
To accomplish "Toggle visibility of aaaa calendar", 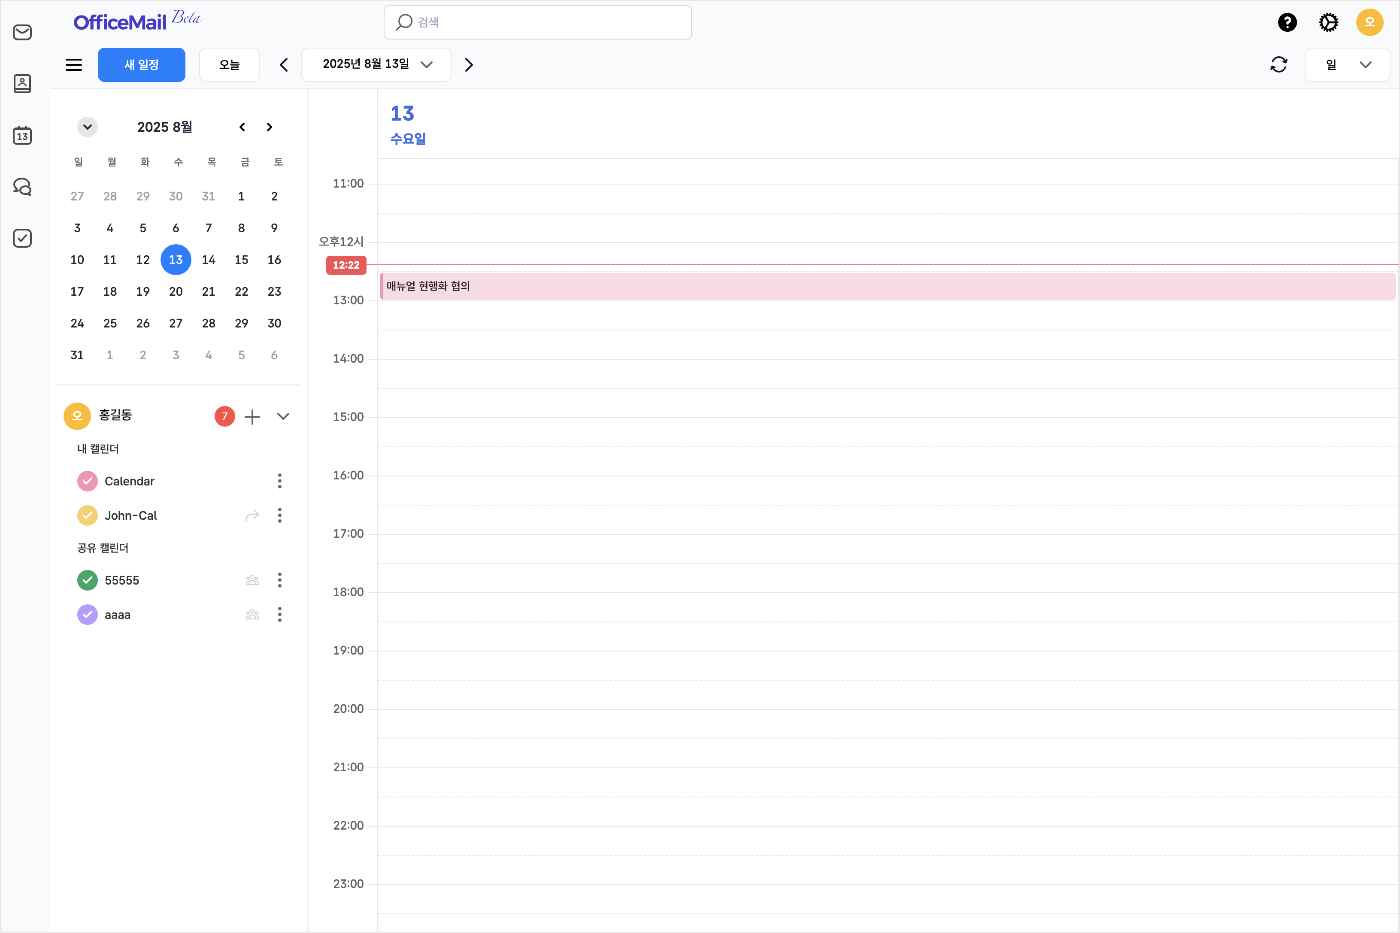I will coord(87,614).
